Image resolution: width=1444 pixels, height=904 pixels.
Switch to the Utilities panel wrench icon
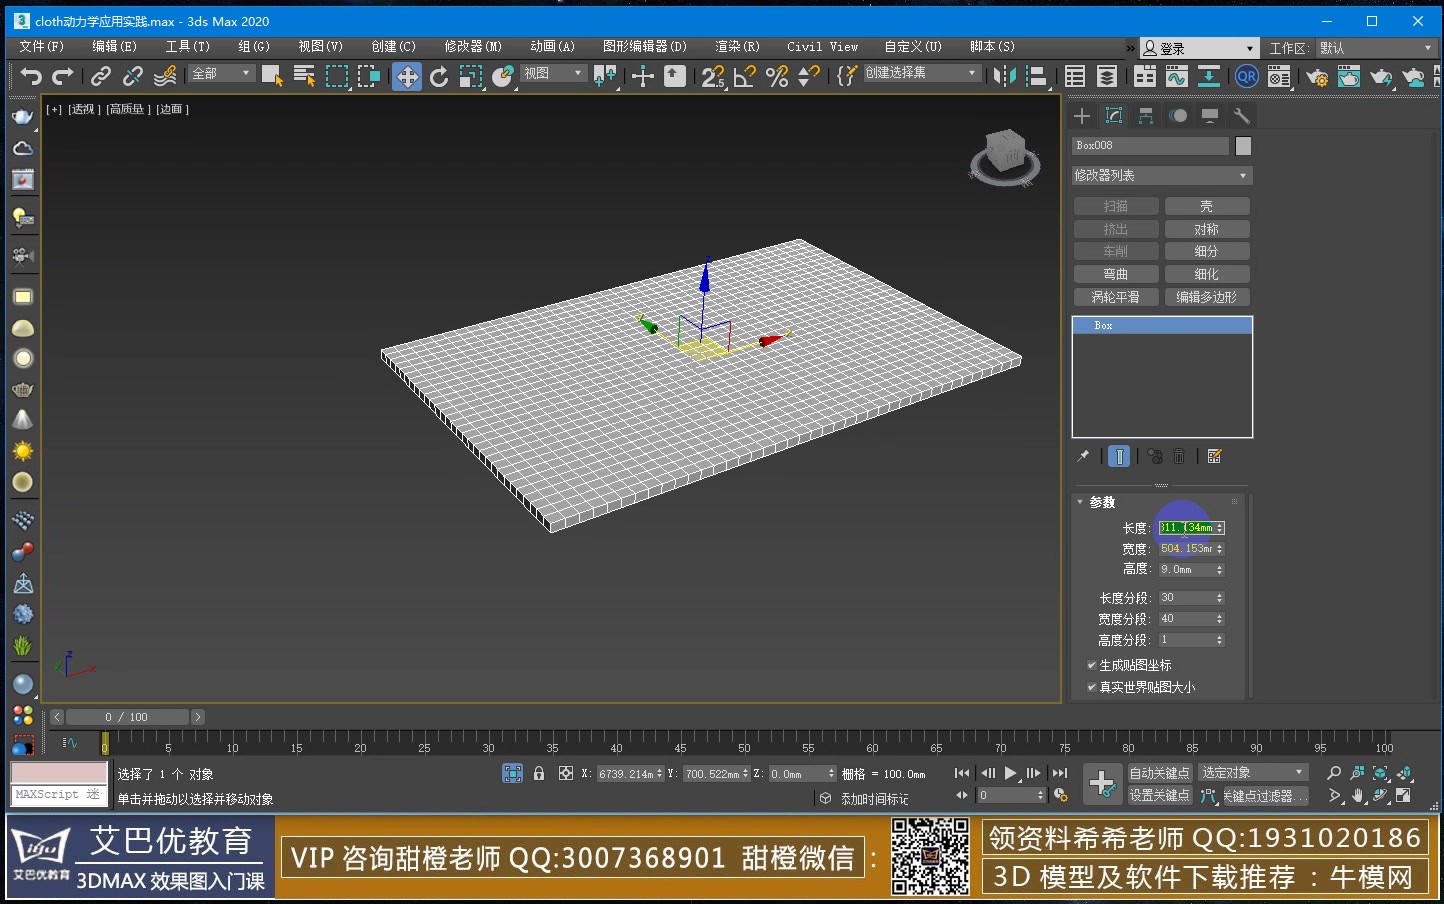[1242, 115]
